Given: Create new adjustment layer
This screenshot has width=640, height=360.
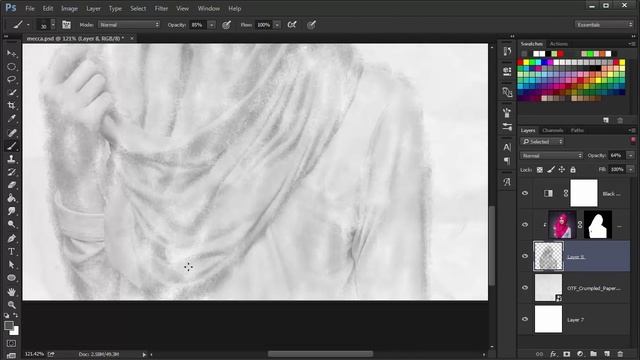Looking at the screenshot, I should point(580,354).
